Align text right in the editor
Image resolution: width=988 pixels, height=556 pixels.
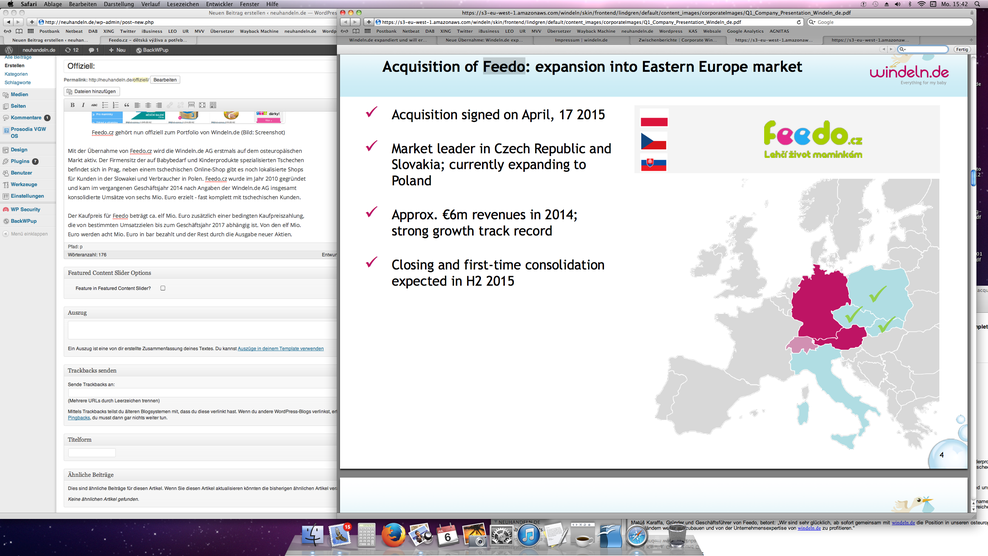[159, 105]
